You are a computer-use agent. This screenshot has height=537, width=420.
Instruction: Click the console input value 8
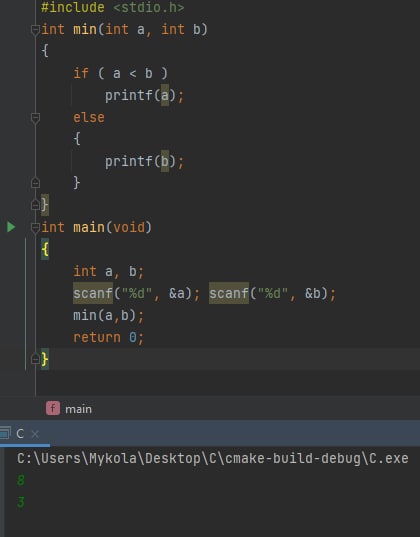(21, 480)
